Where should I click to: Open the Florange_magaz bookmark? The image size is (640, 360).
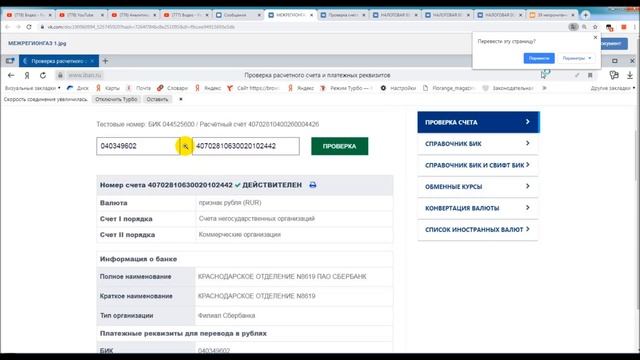coord(449,88)
